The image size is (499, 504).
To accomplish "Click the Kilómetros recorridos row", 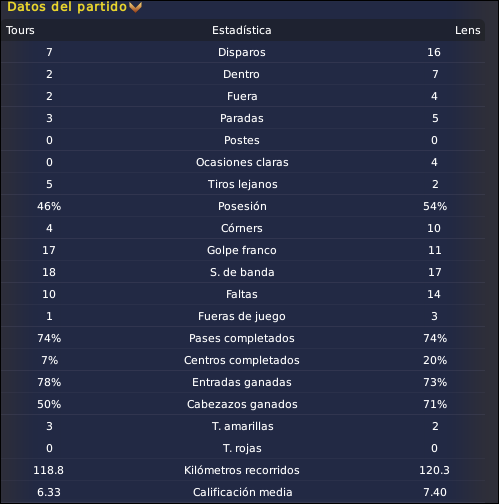I will (x=243, y=470).
